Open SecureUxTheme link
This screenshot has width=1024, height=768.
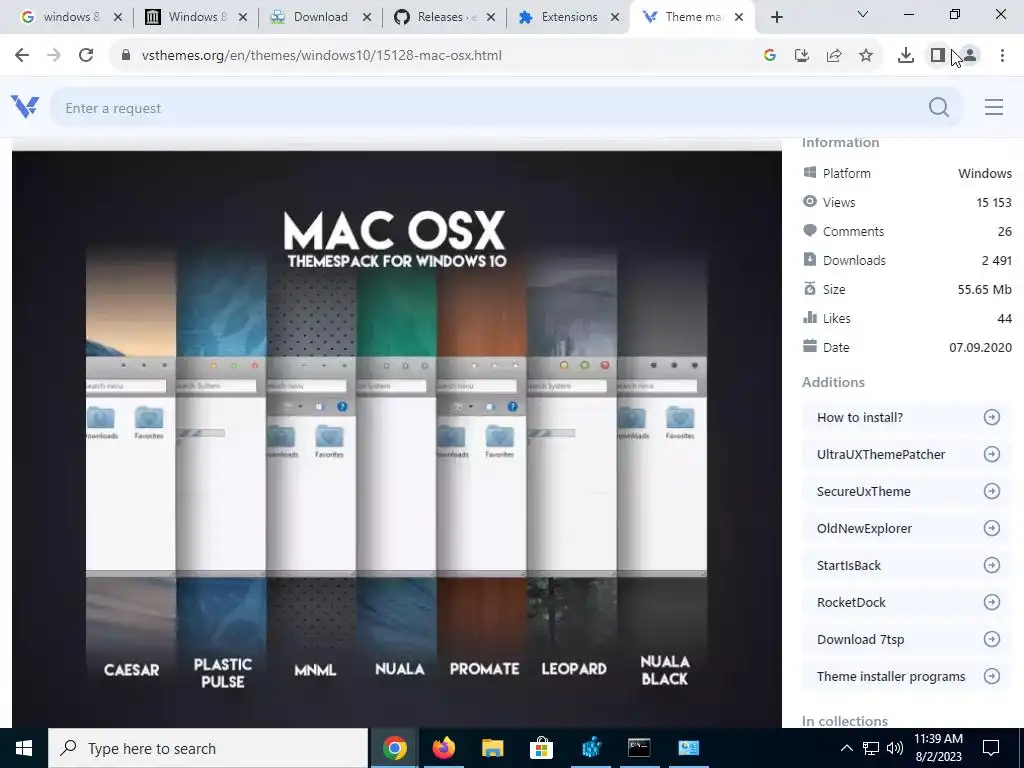pyautogui.click(x=907, y=491)
